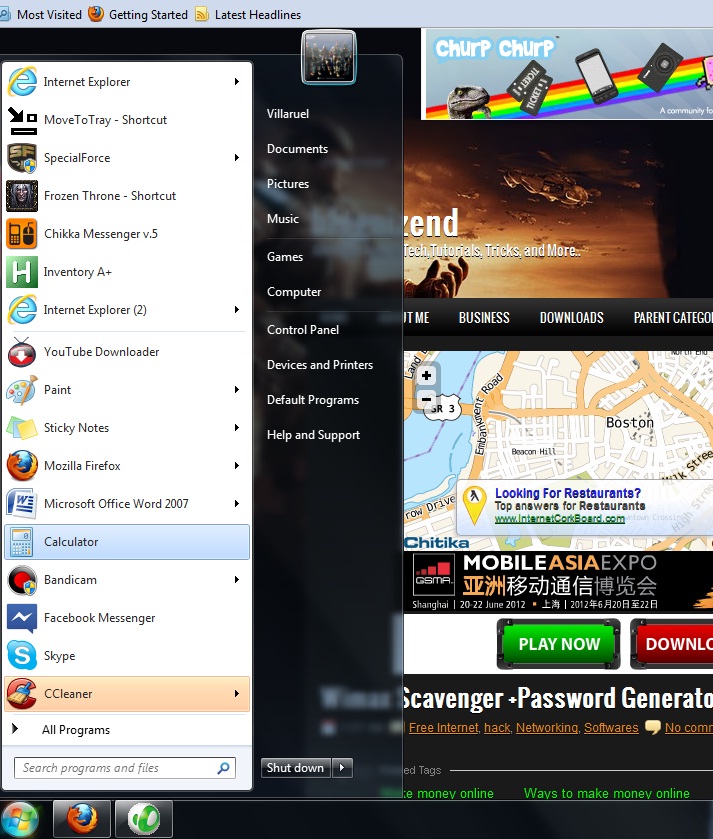Click the Windows Start orb
Image resolution: width=713 pixels, height=839 pixels.
[19, 820]
